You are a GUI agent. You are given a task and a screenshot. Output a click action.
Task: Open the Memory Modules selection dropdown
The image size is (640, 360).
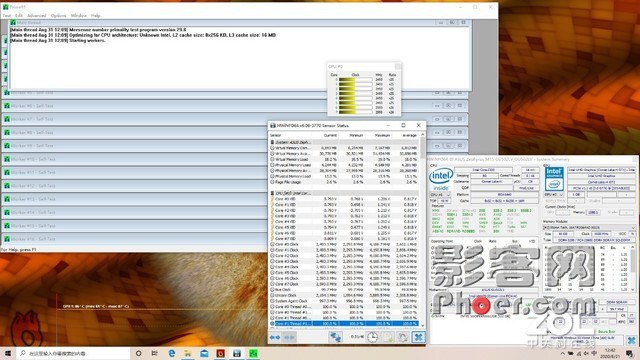(589, 227)
